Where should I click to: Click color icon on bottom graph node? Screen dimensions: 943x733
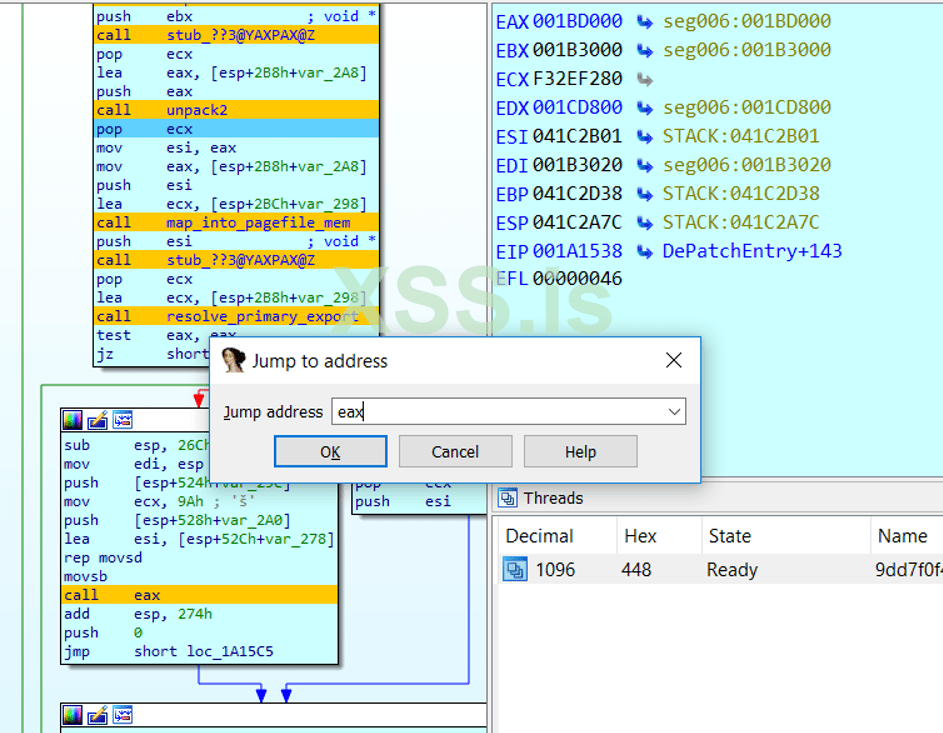point(73,715)
